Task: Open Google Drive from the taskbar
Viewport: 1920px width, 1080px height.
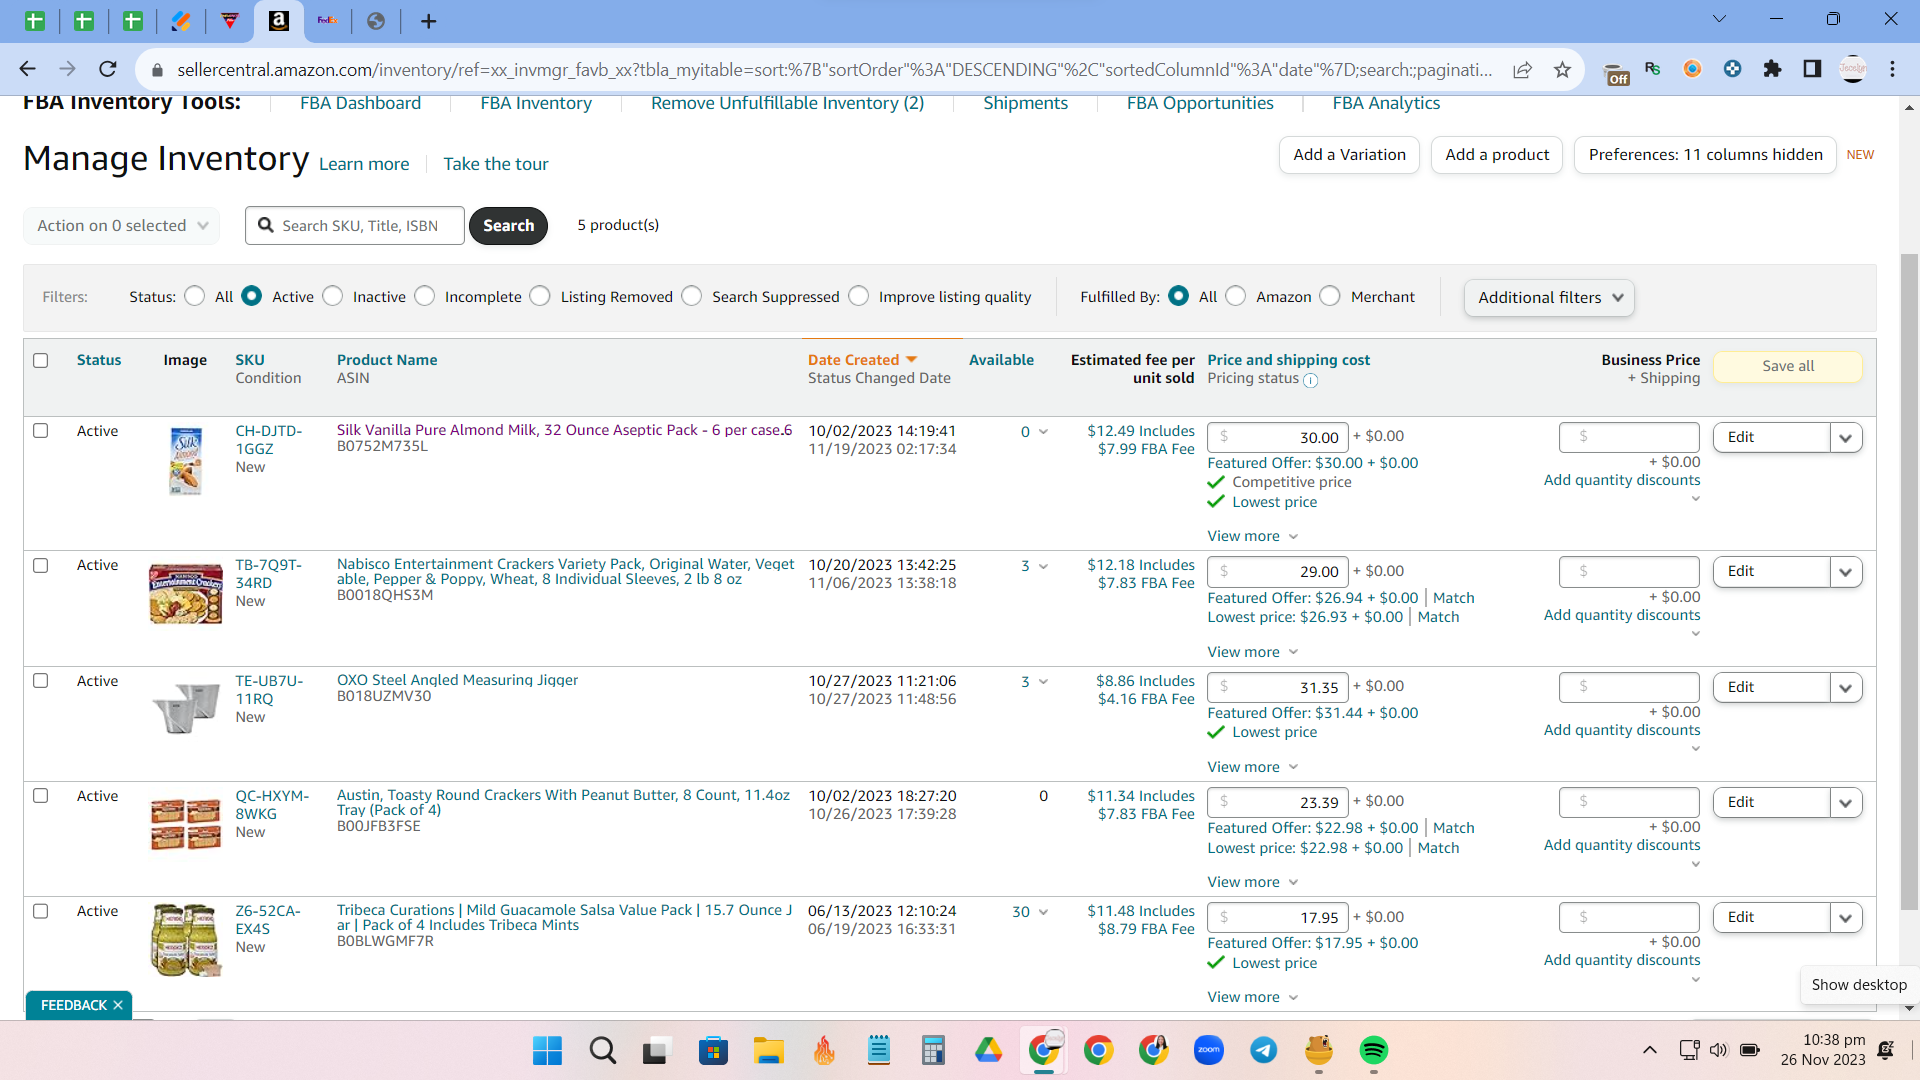Action: coord(988,1050)
